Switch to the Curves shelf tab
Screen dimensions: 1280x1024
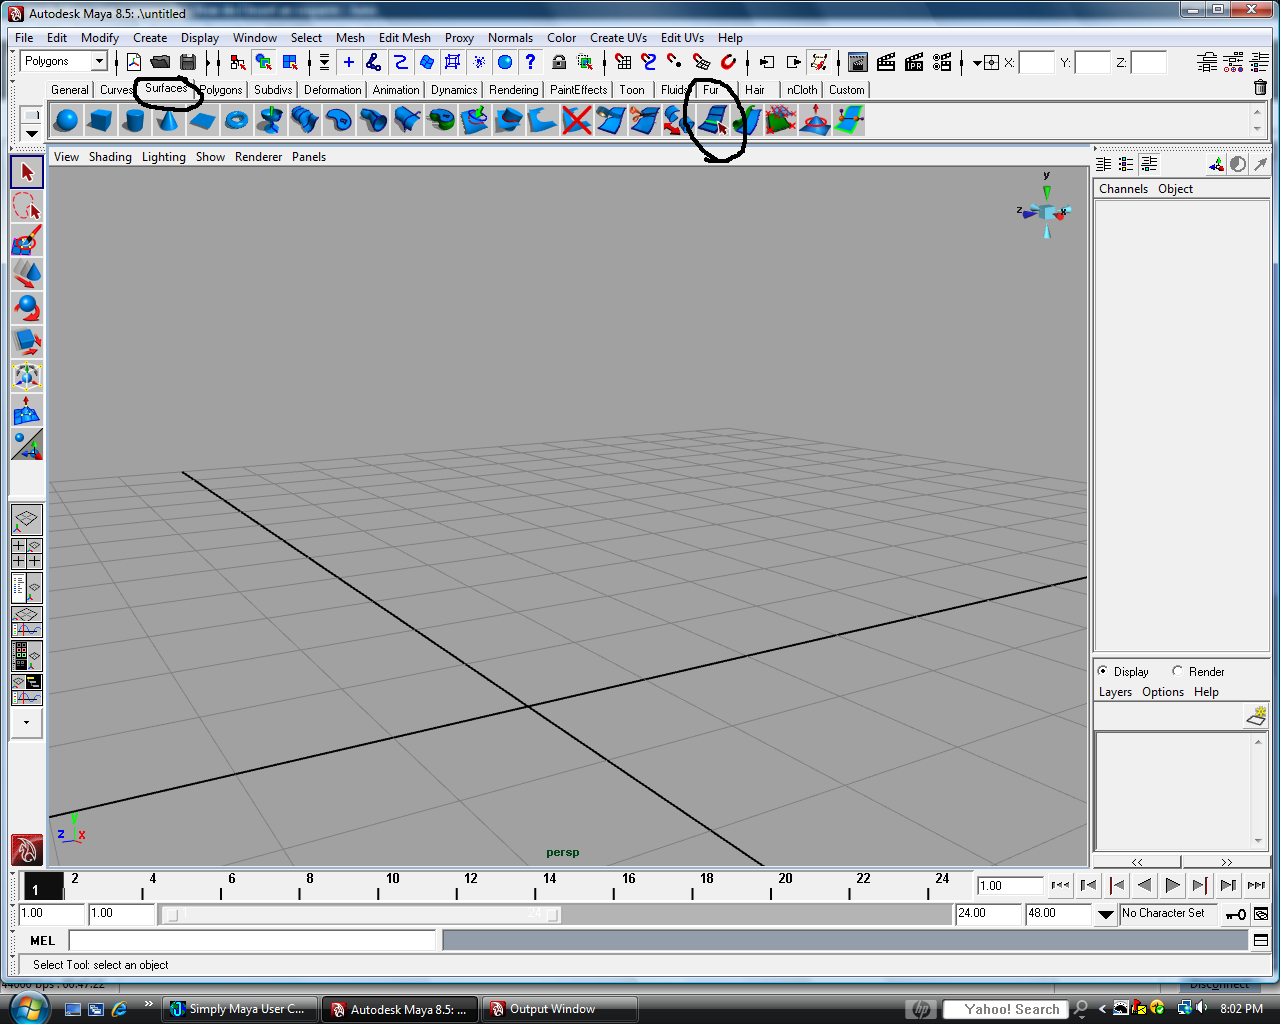click(x=115, y=90)
